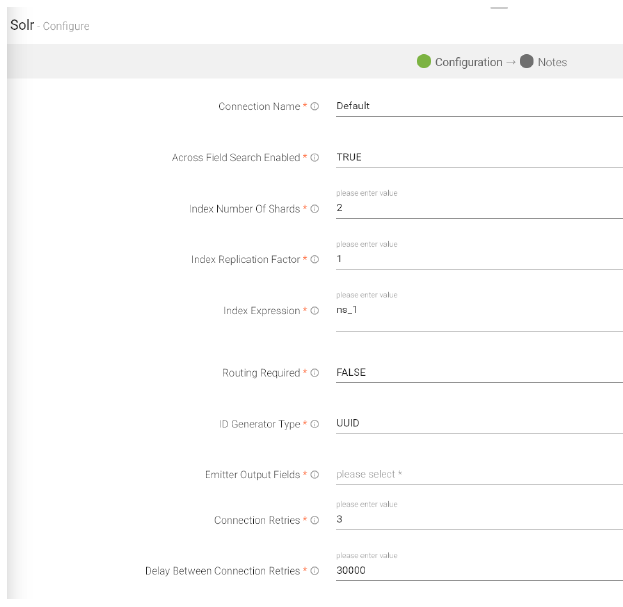The height and width of the screenshot is (607, 623).
Task: Click info icon next to Across Field Search Enabled
Action: (x=315, y=158)
